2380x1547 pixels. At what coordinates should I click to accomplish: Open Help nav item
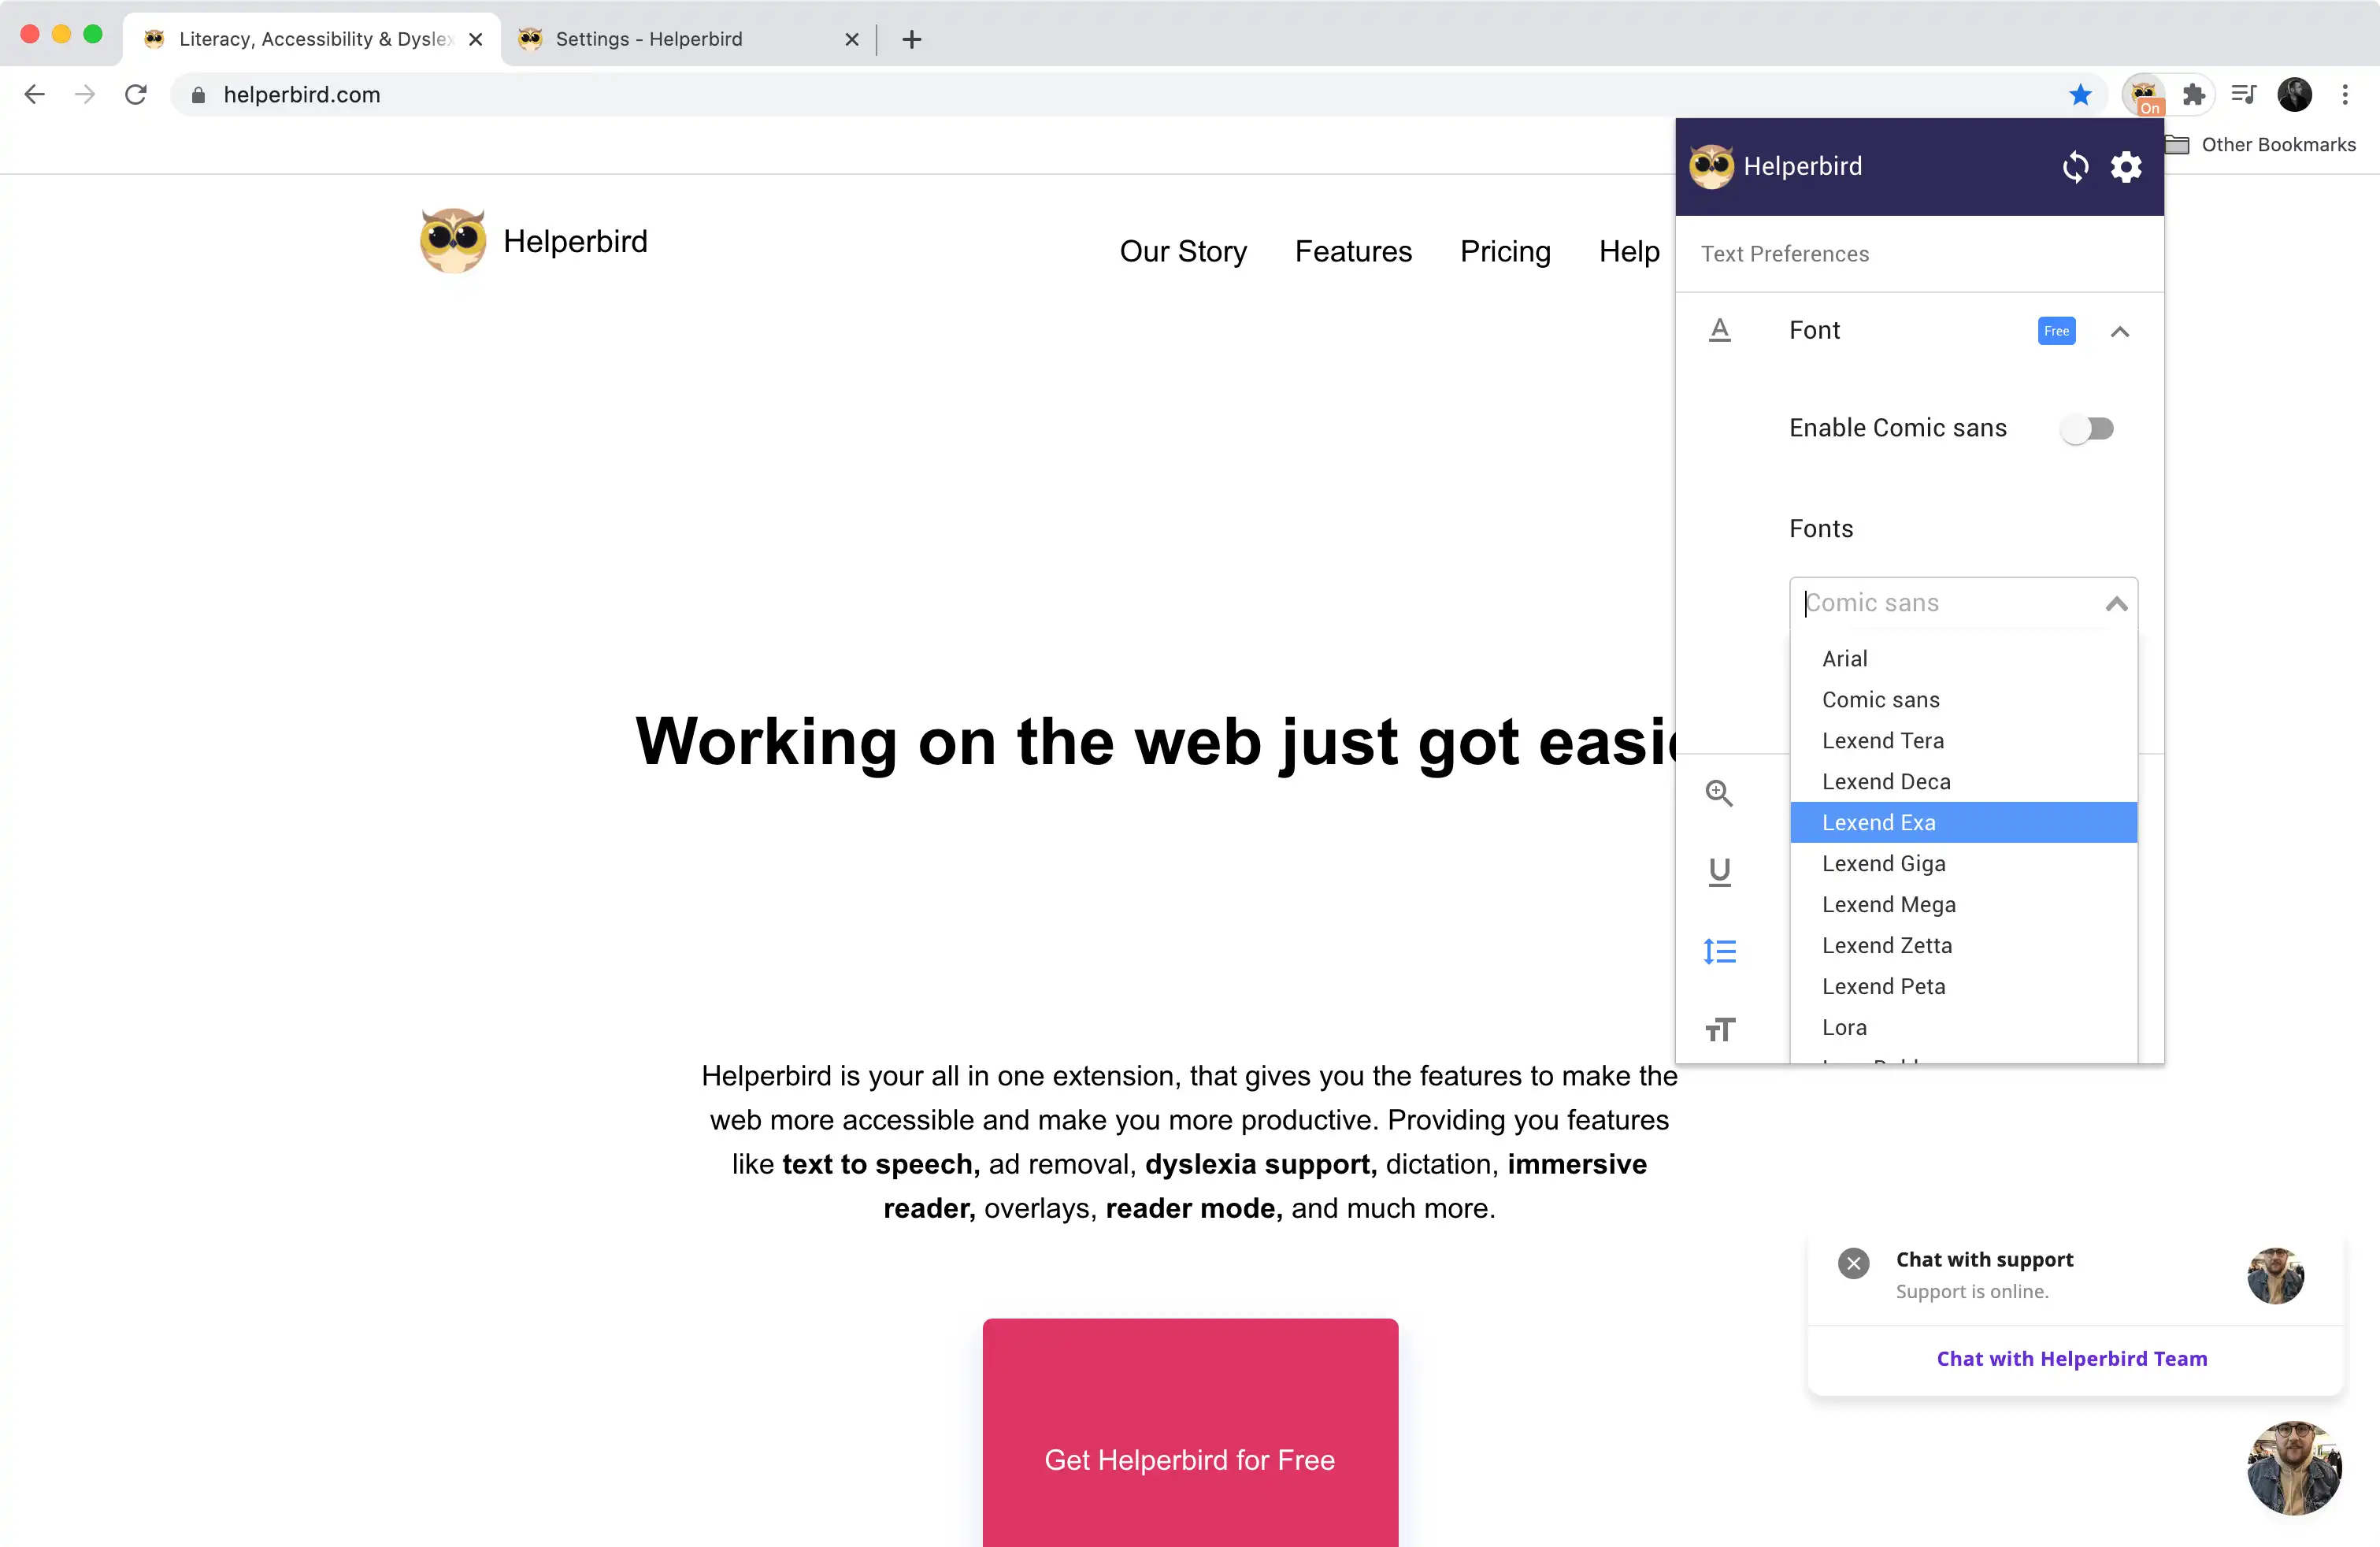1629,251
